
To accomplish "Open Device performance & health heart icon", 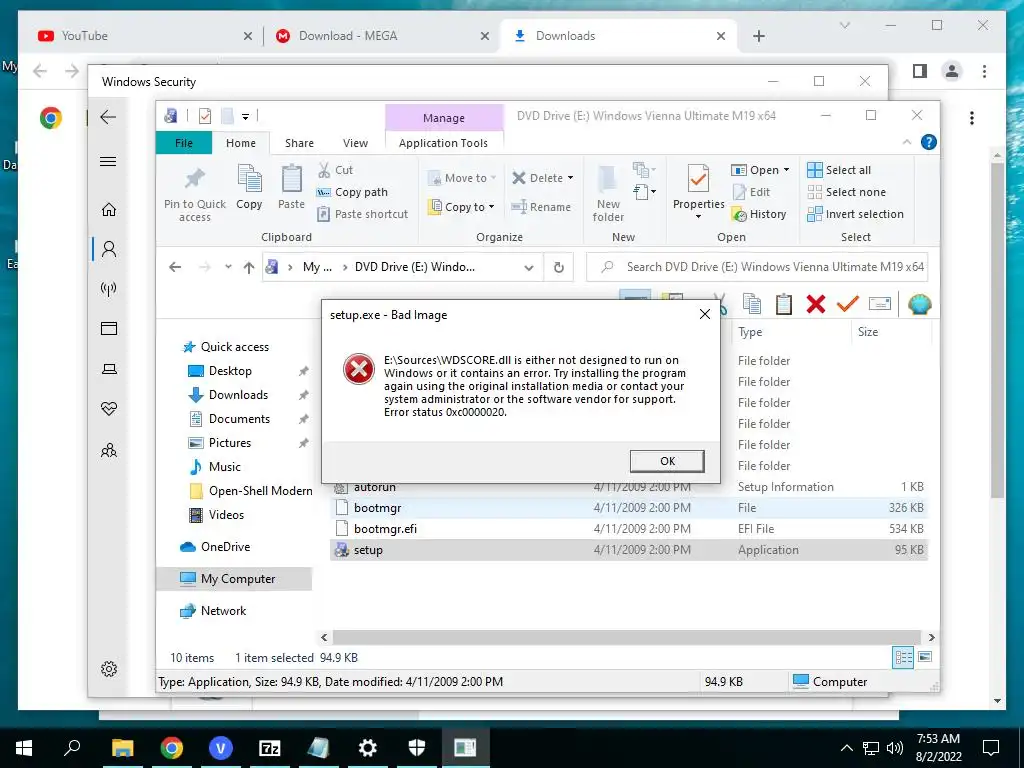I will [109, 409].
